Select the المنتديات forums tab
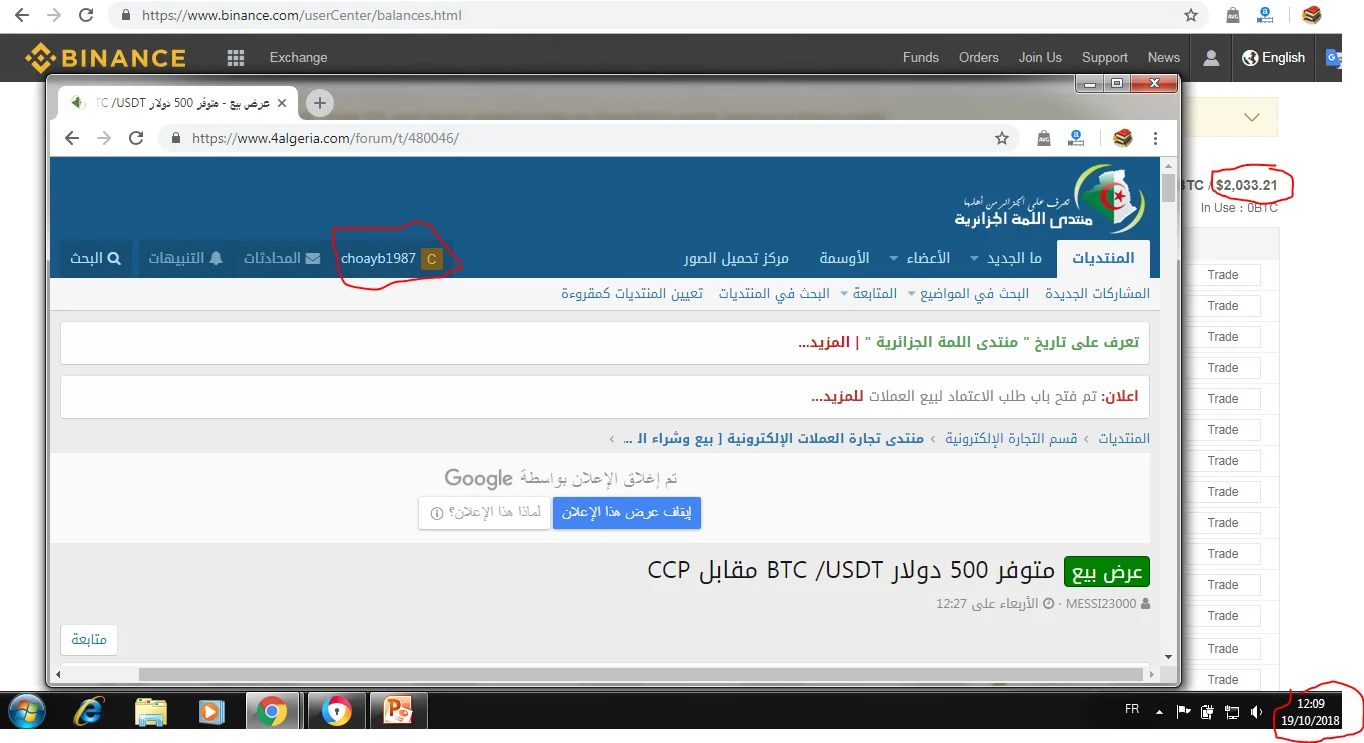The height and width of the screenshot is (743, 1364). 1103,258
